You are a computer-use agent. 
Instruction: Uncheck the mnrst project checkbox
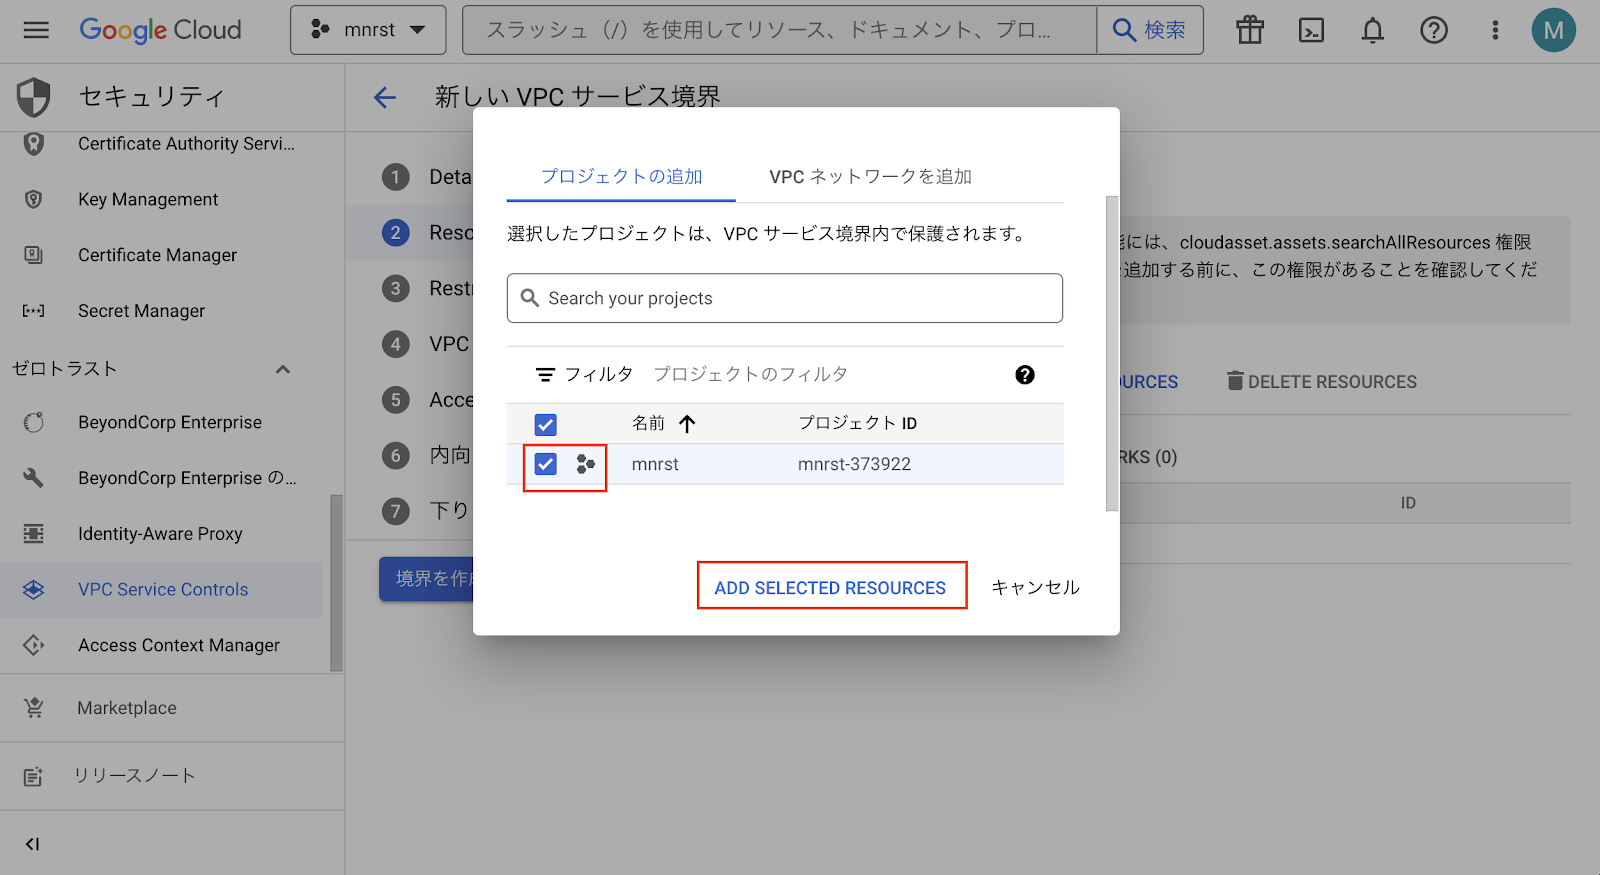coord(545,464)
